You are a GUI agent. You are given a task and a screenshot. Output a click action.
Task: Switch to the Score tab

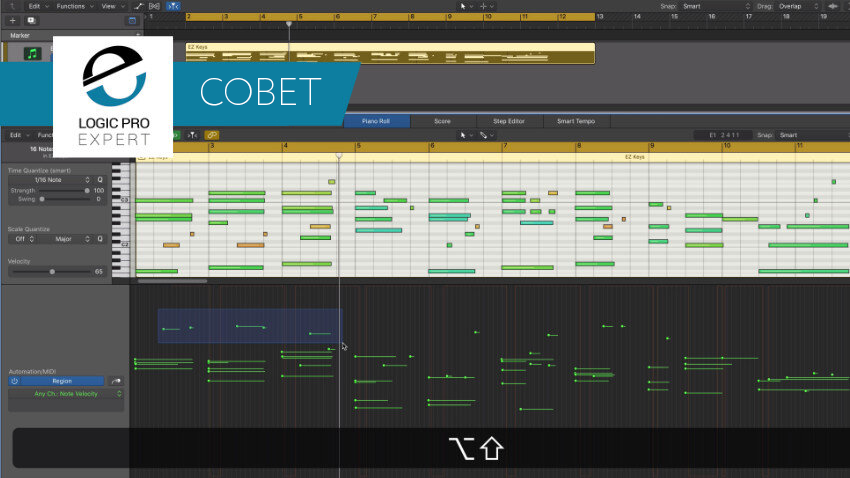click(442, 121)
